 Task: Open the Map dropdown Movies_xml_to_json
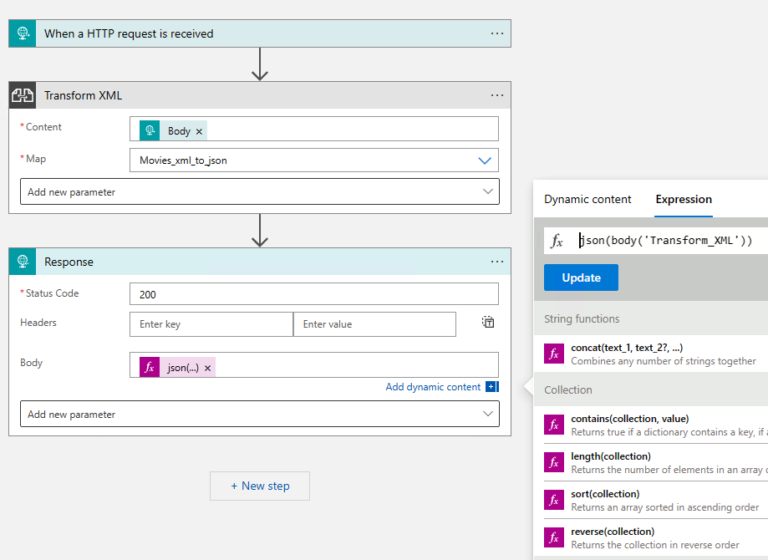(314, 160)
